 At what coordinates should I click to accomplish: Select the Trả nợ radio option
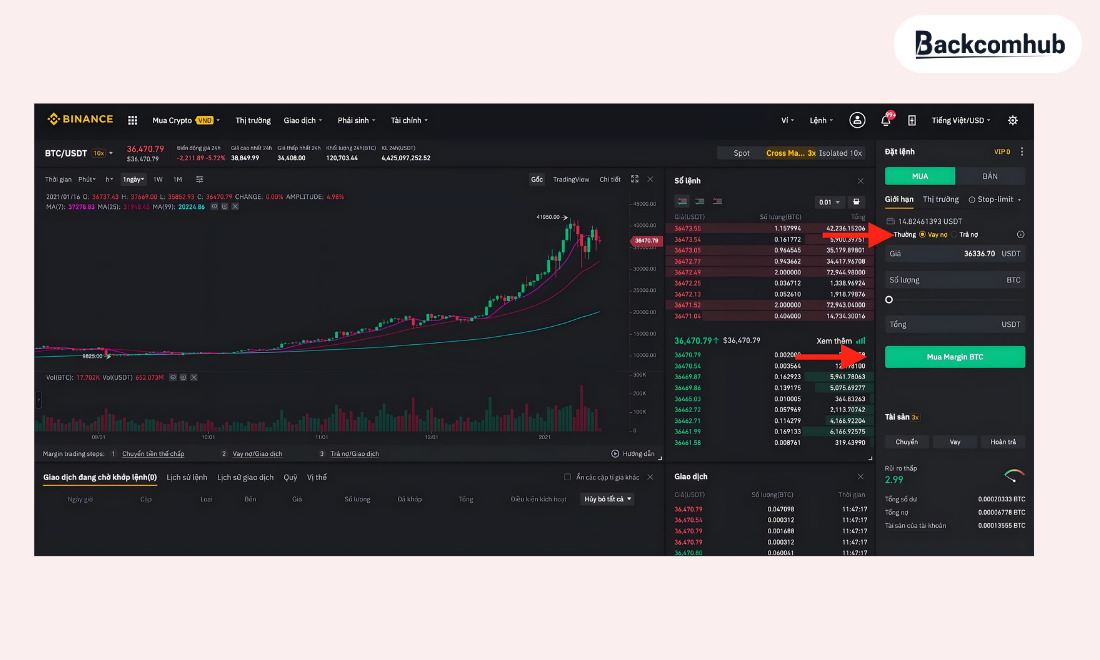[965, 235]
